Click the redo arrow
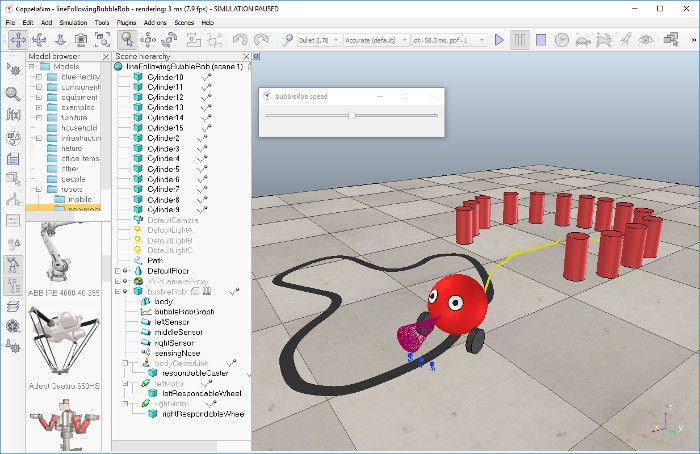Screen dimensions: 700x454 (261, 40)
